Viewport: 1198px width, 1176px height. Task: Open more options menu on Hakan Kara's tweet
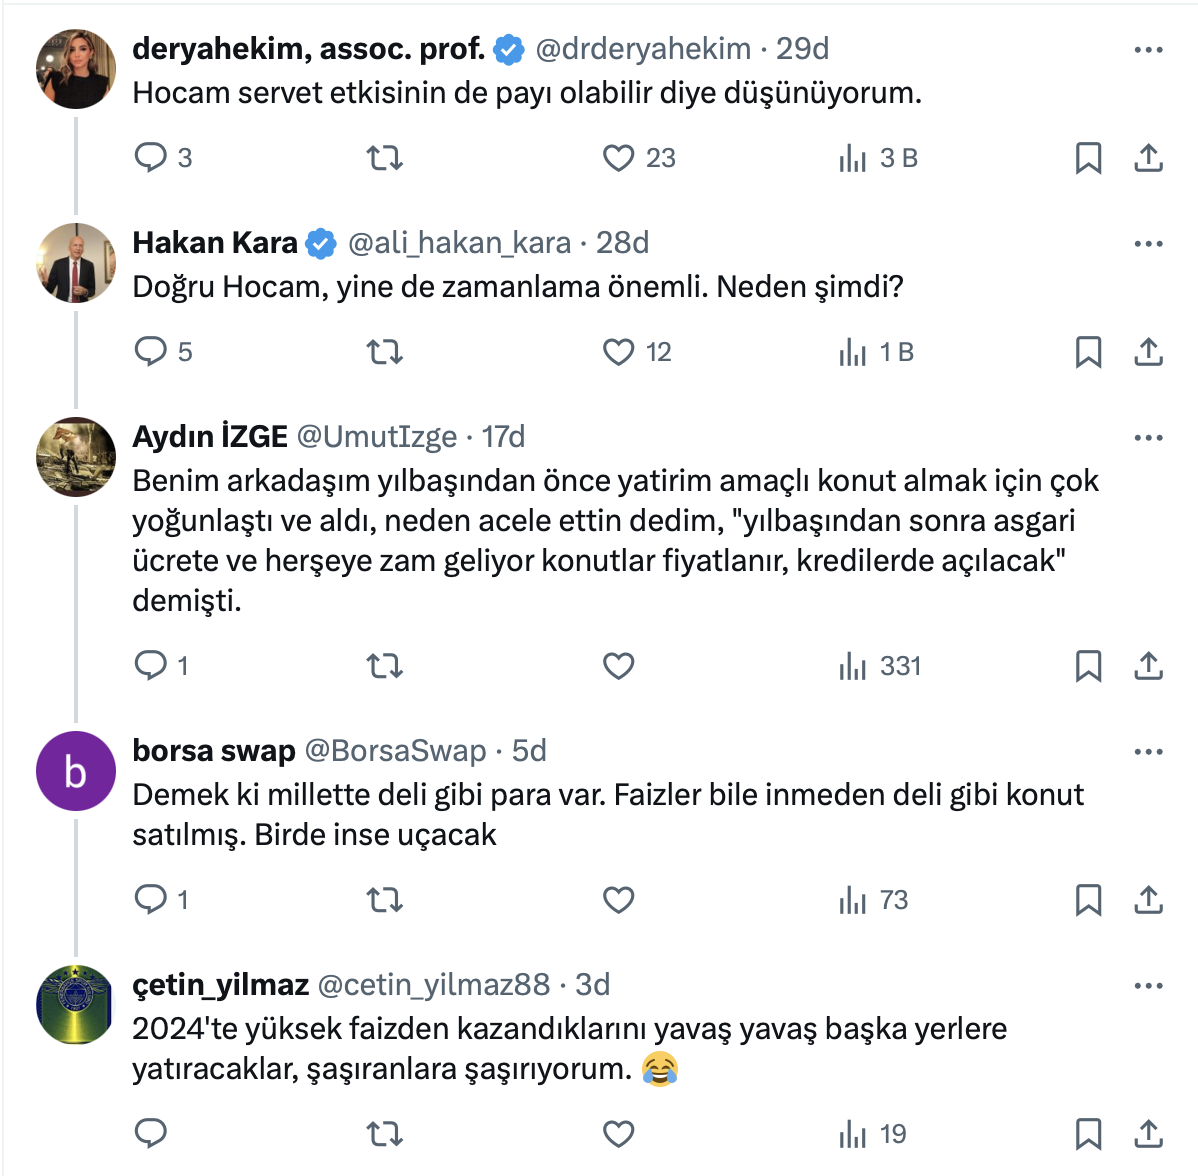tap(1148, 243)
